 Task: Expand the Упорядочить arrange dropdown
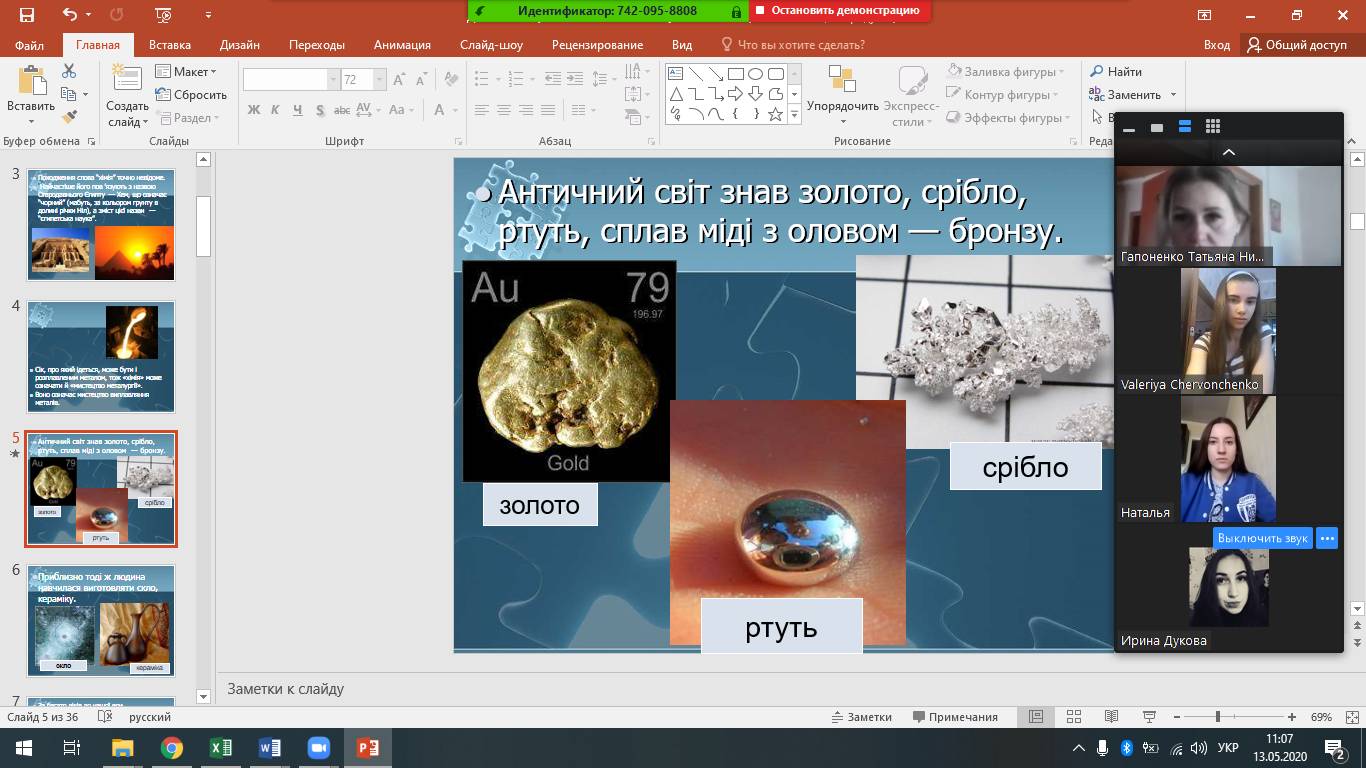pos(843,106)
